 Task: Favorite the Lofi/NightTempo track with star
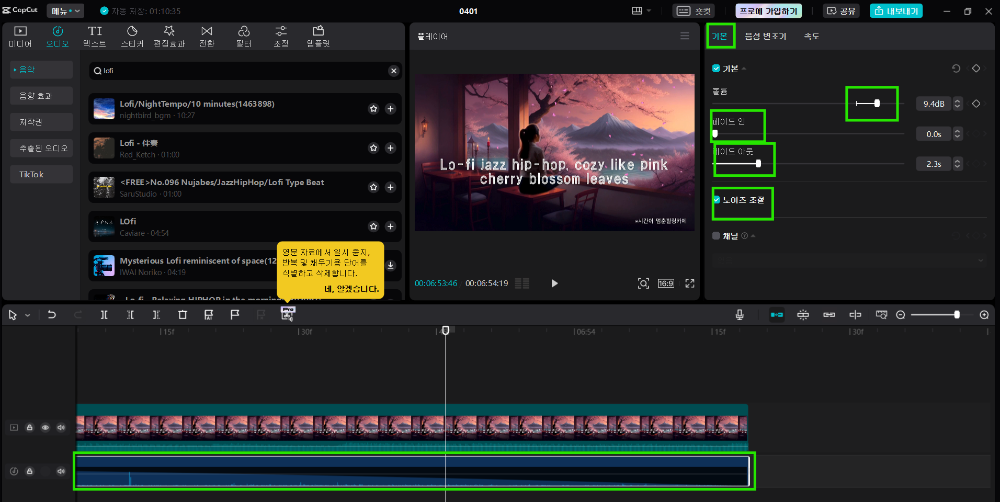coord(373,109)
